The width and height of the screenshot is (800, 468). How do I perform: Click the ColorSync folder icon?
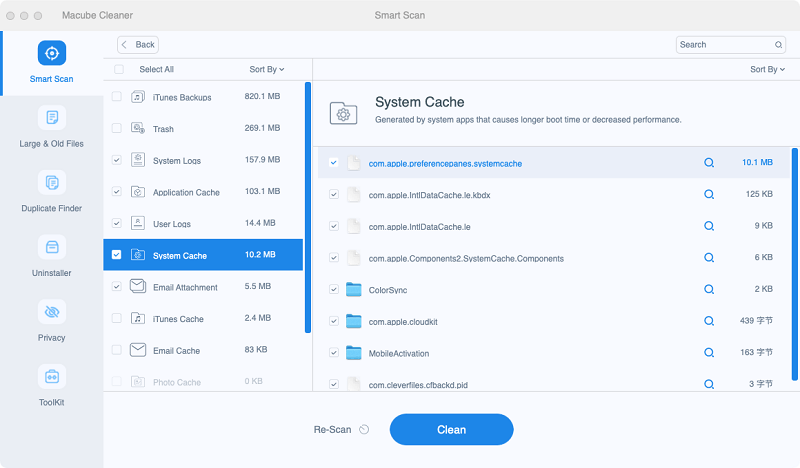(354, 289)
